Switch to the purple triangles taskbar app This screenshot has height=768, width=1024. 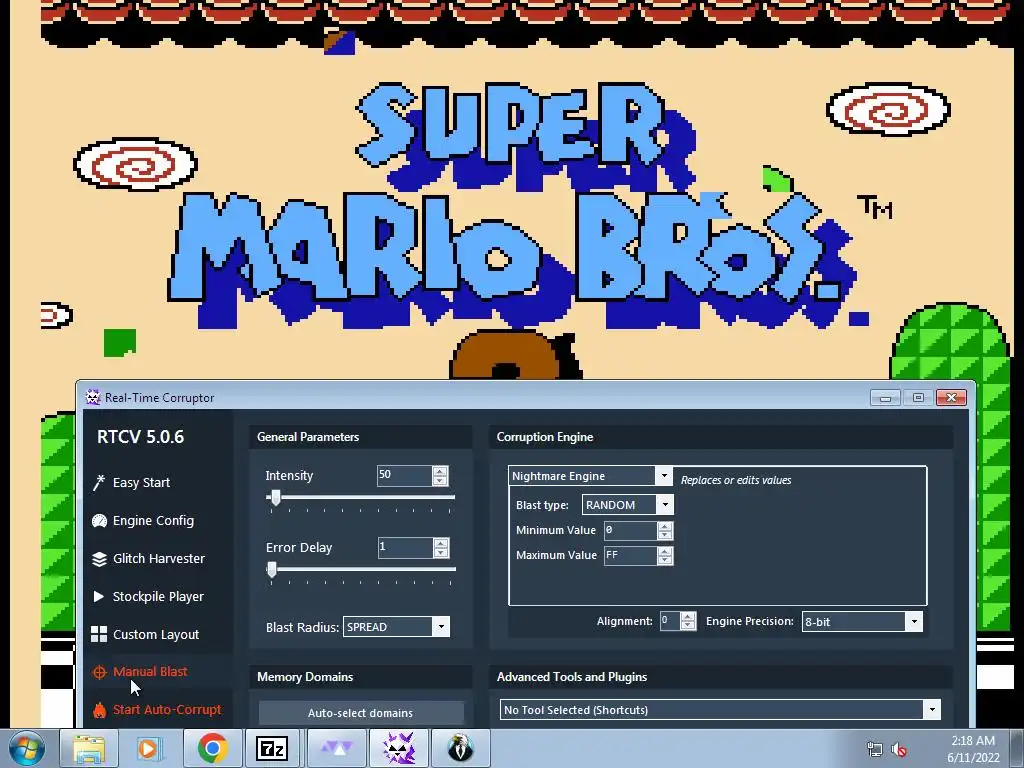[335, 748]
